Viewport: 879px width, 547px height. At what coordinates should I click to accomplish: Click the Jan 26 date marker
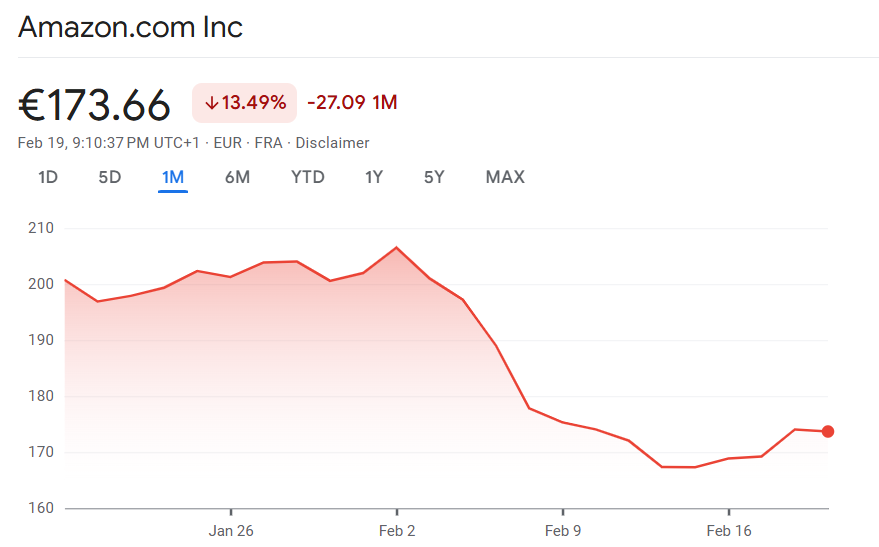[x=231, y=531]
